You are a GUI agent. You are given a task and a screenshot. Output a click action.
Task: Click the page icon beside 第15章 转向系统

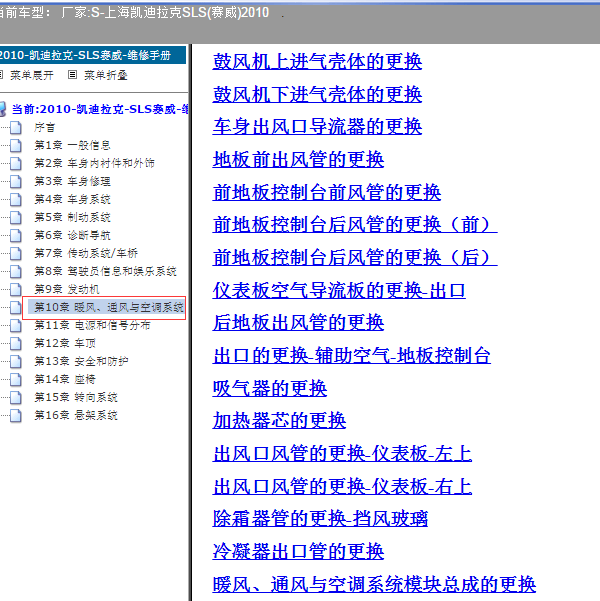pos(16,398)
